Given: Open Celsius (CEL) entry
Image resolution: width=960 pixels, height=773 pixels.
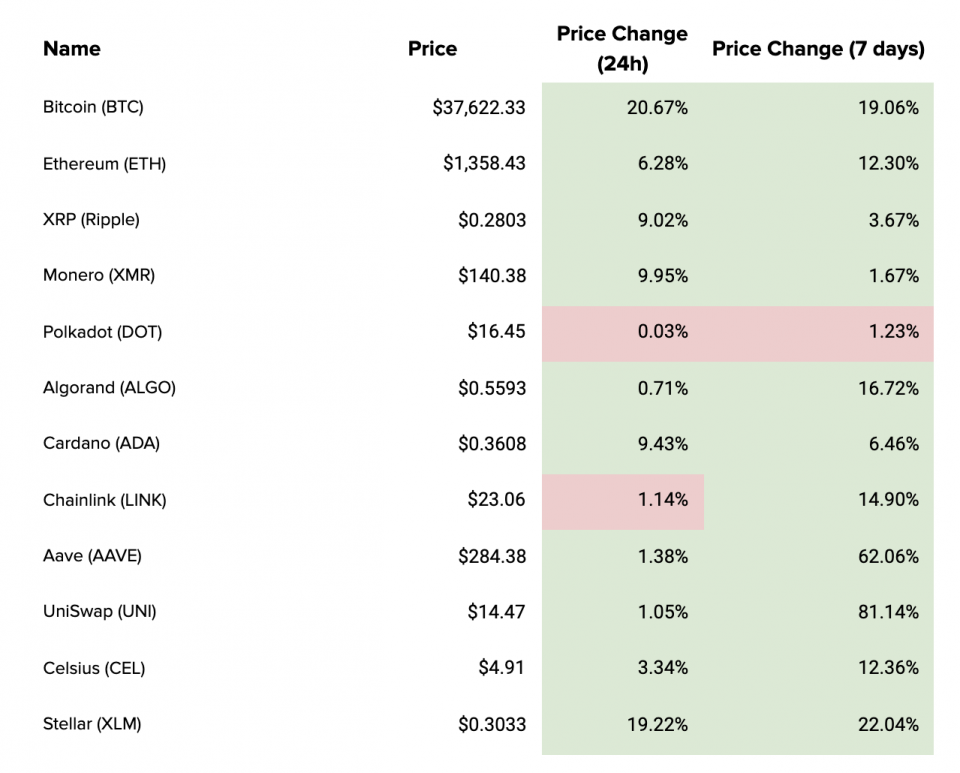Looking at the screenshot, I should coord(94,668).
